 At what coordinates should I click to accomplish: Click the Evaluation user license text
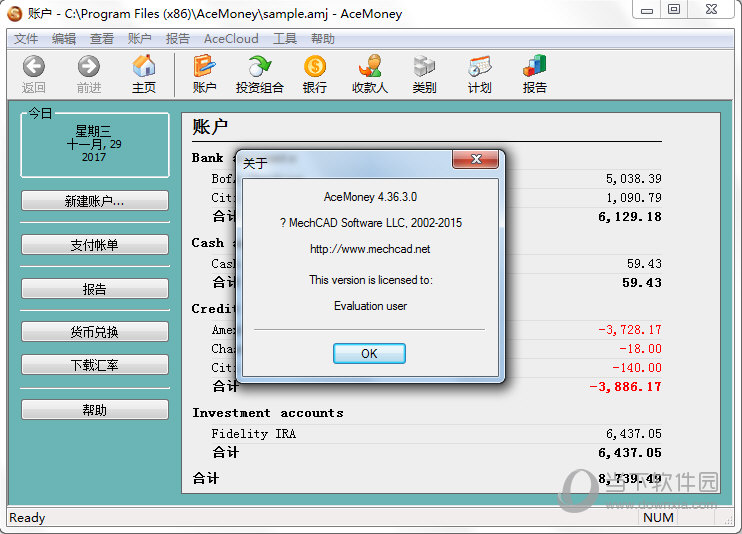[370, 306]
